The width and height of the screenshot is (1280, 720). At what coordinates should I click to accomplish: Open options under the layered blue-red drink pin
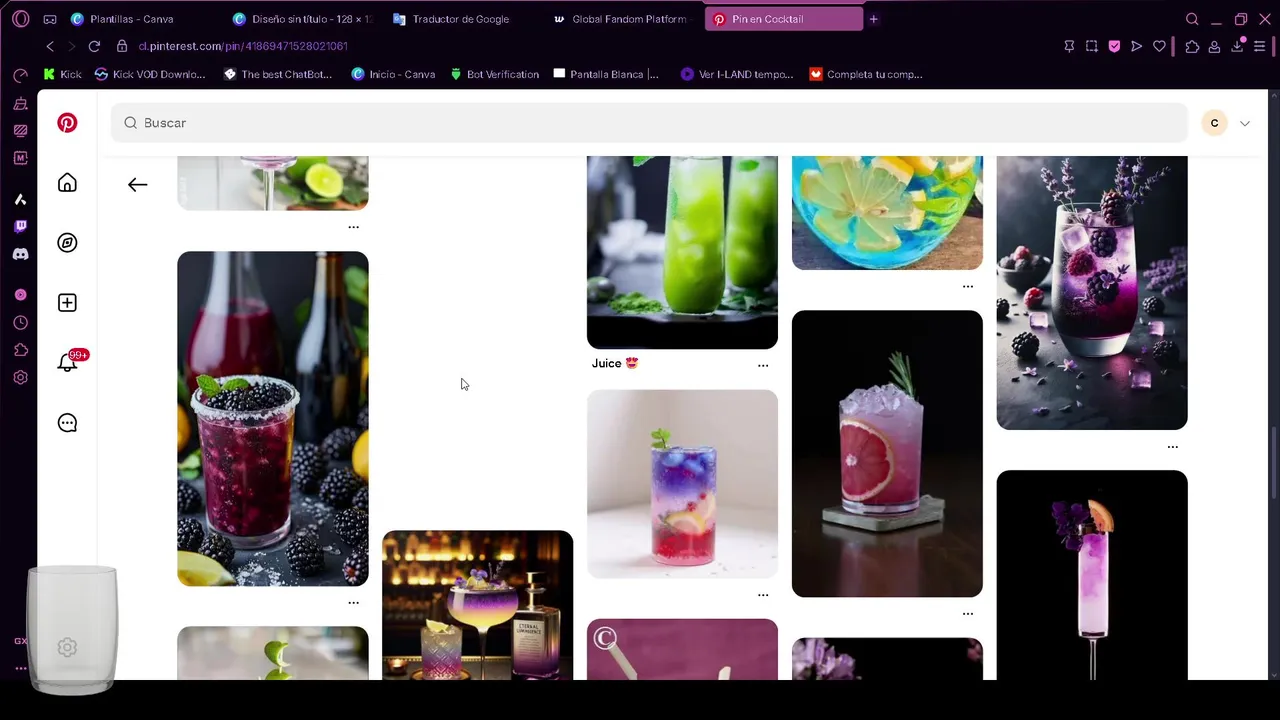tap(763, 595)
